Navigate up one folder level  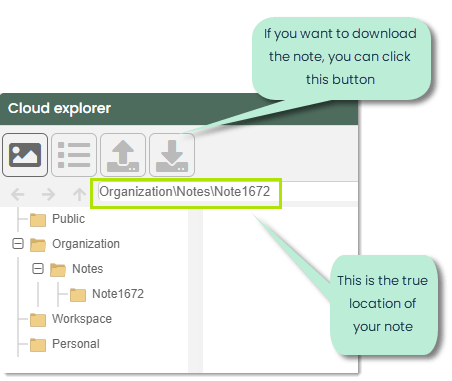tap(79, 194)
